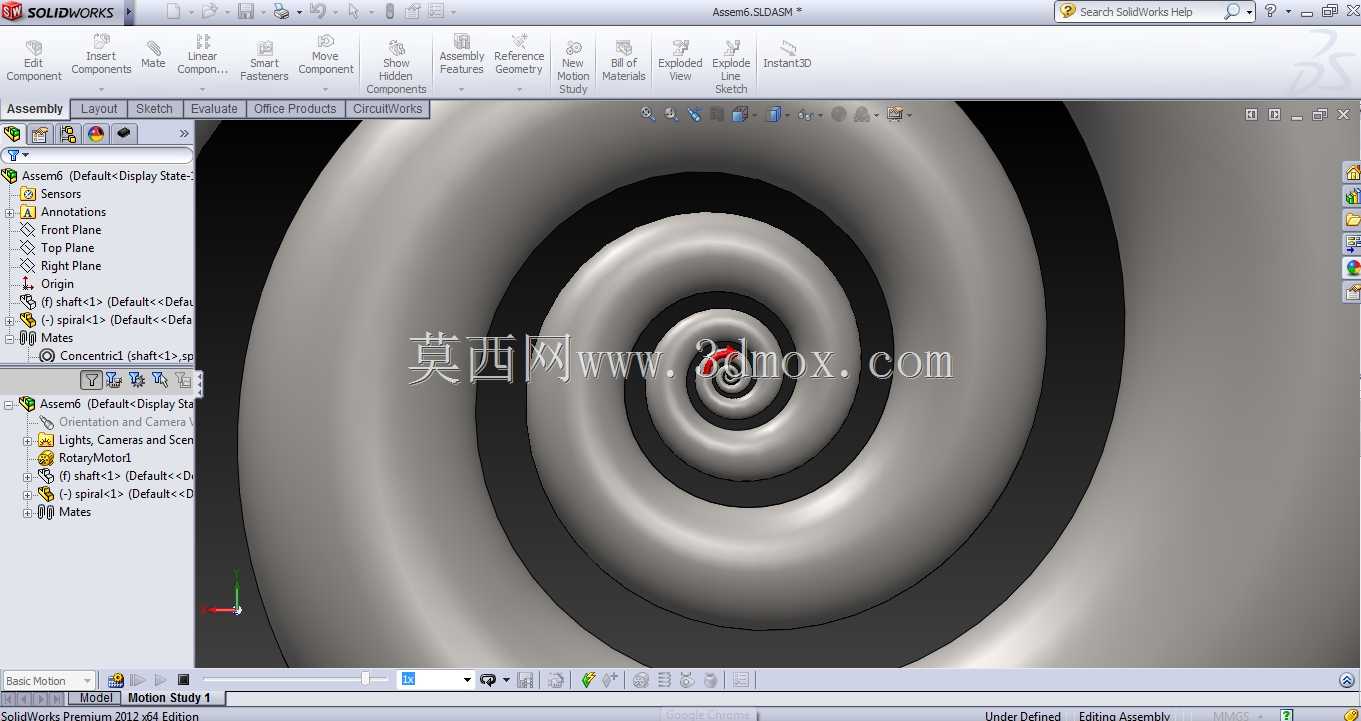Insert a Bill of Materials
The height and width of the screenshot is (721, 1361).
[624, 61]
